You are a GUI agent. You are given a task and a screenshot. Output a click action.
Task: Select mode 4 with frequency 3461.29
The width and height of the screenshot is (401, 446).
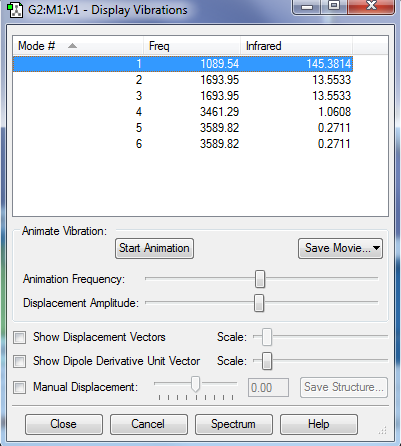point(183,112)
